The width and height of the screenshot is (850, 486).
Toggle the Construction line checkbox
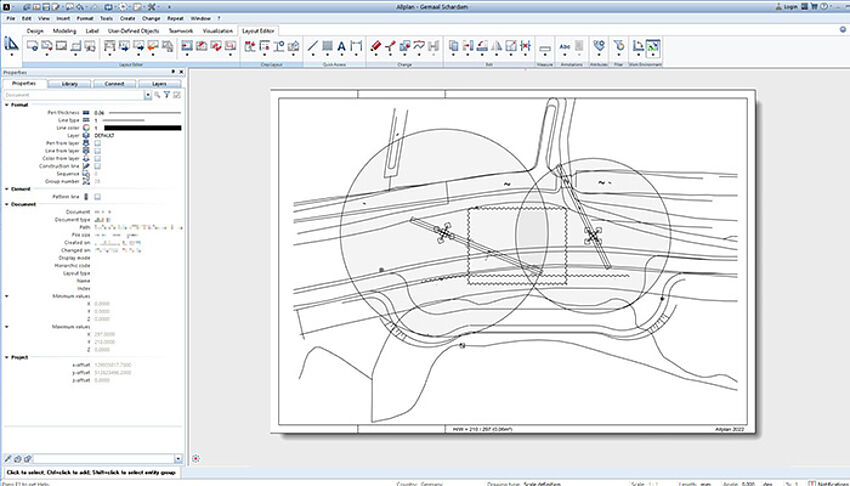pyautogui.click(x=98, y=165)
